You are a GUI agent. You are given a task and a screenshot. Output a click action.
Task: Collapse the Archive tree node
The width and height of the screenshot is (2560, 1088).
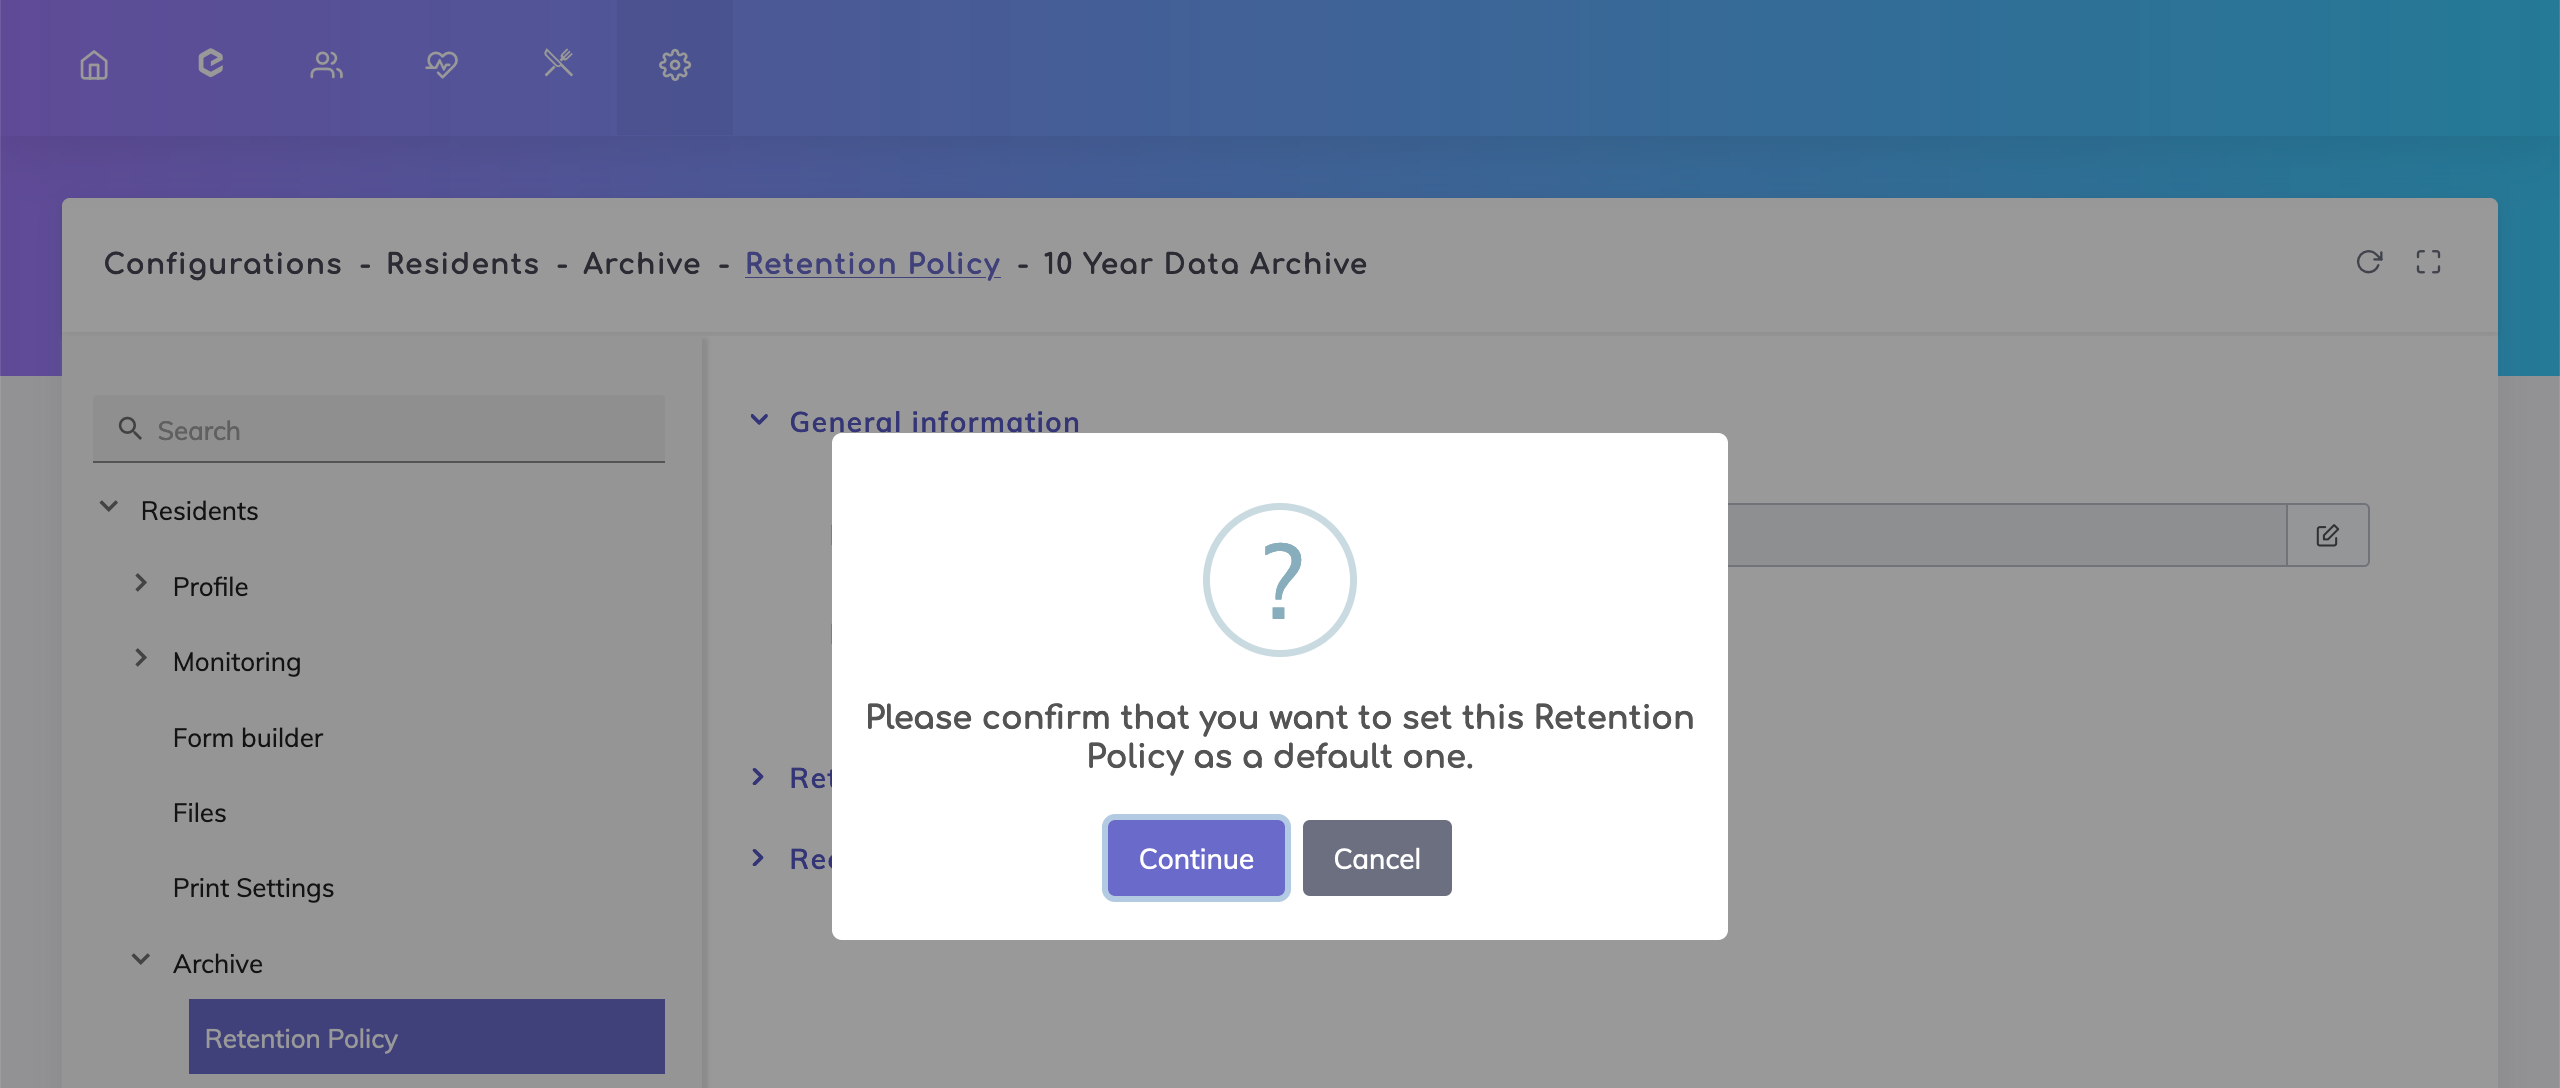(141, 960)
